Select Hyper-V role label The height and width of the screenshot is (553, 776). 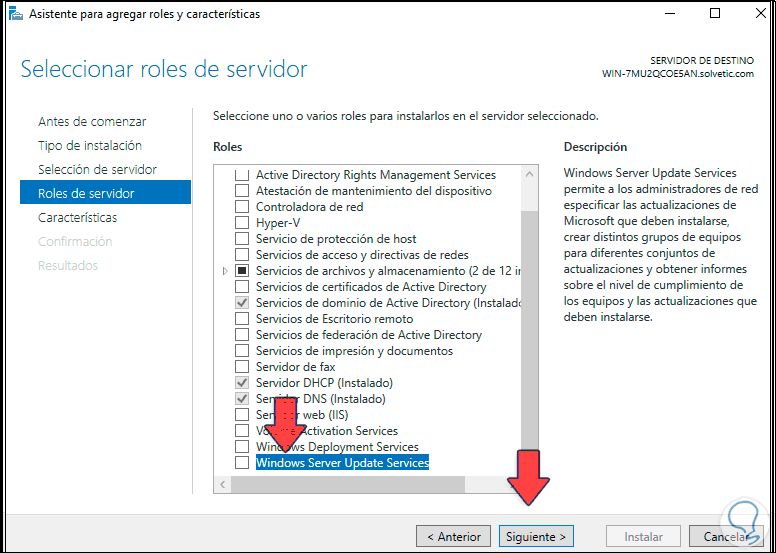point(278,223)
